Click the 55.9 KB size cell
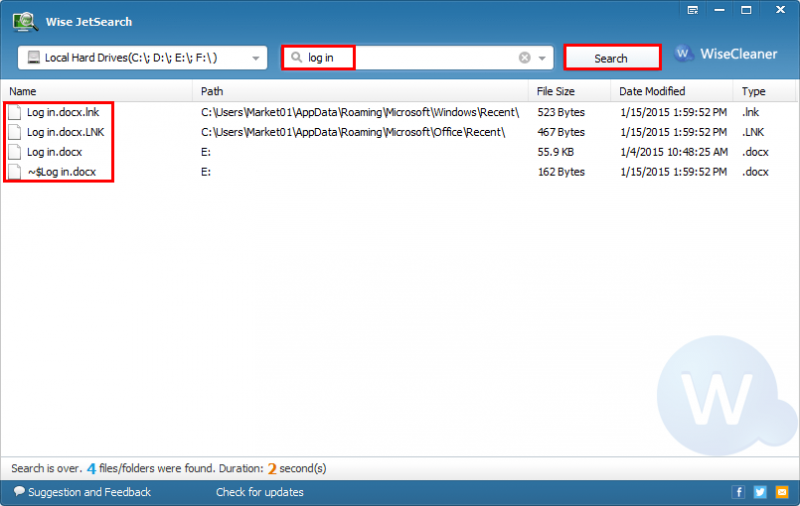 (x=556, y=152)
